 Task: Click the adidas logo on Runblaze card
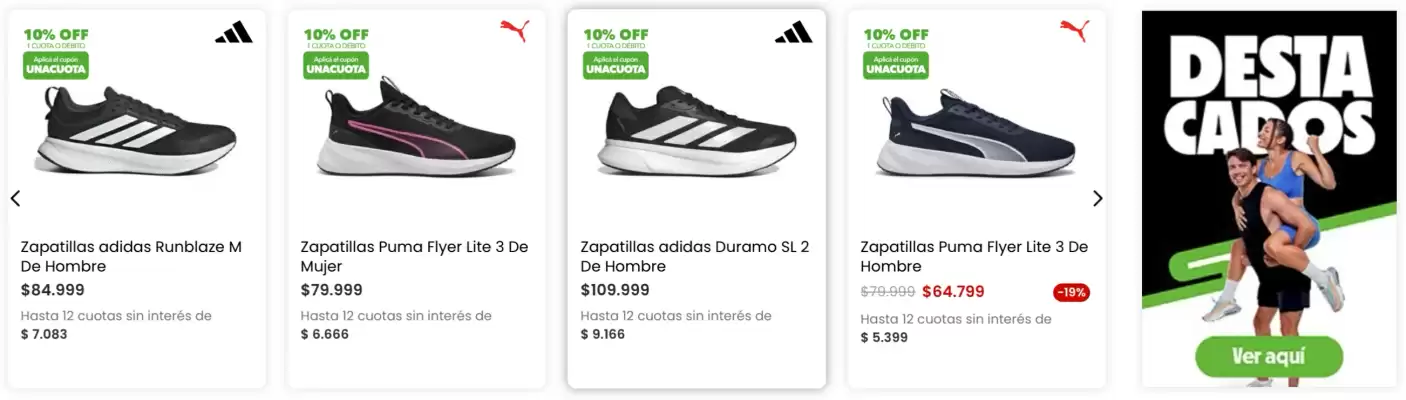click(x=233, y=33)
